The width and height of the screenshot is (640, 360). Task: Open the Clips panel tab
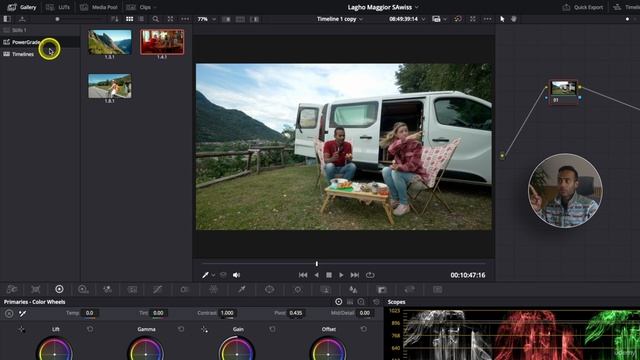139,7
